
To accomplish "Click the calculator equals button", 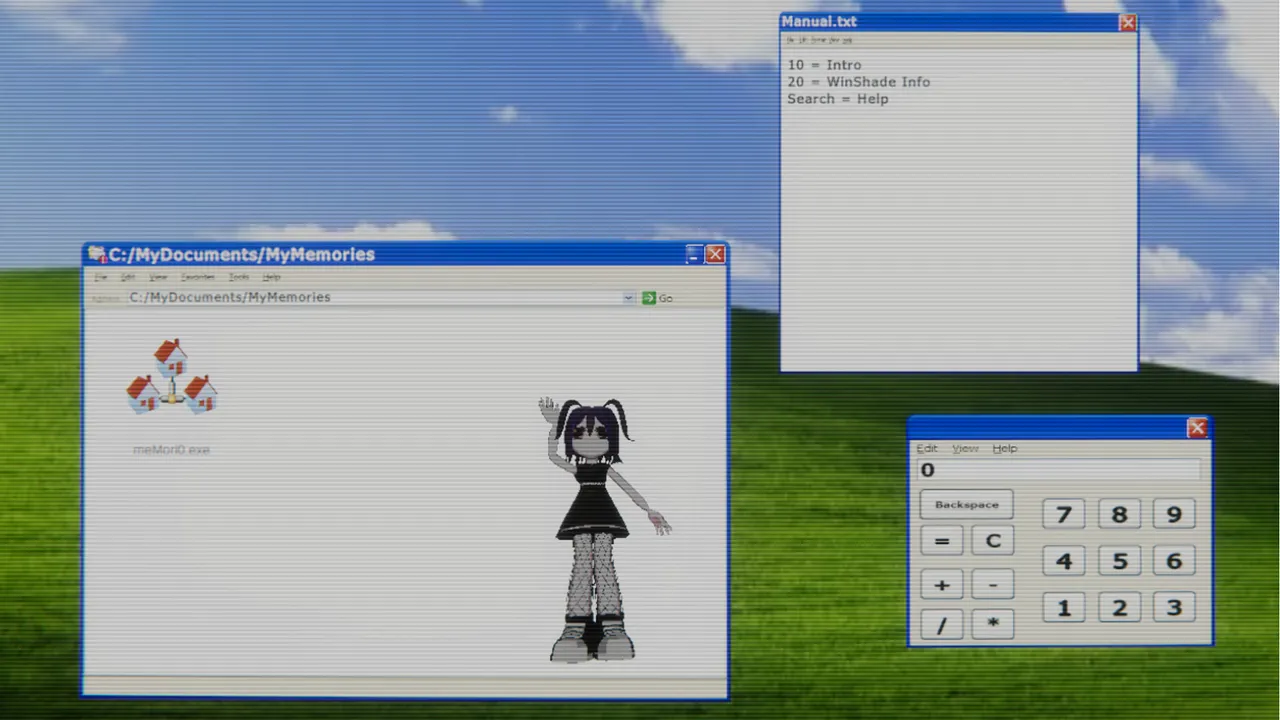I will pyautogui.click(x=941, y=541).
